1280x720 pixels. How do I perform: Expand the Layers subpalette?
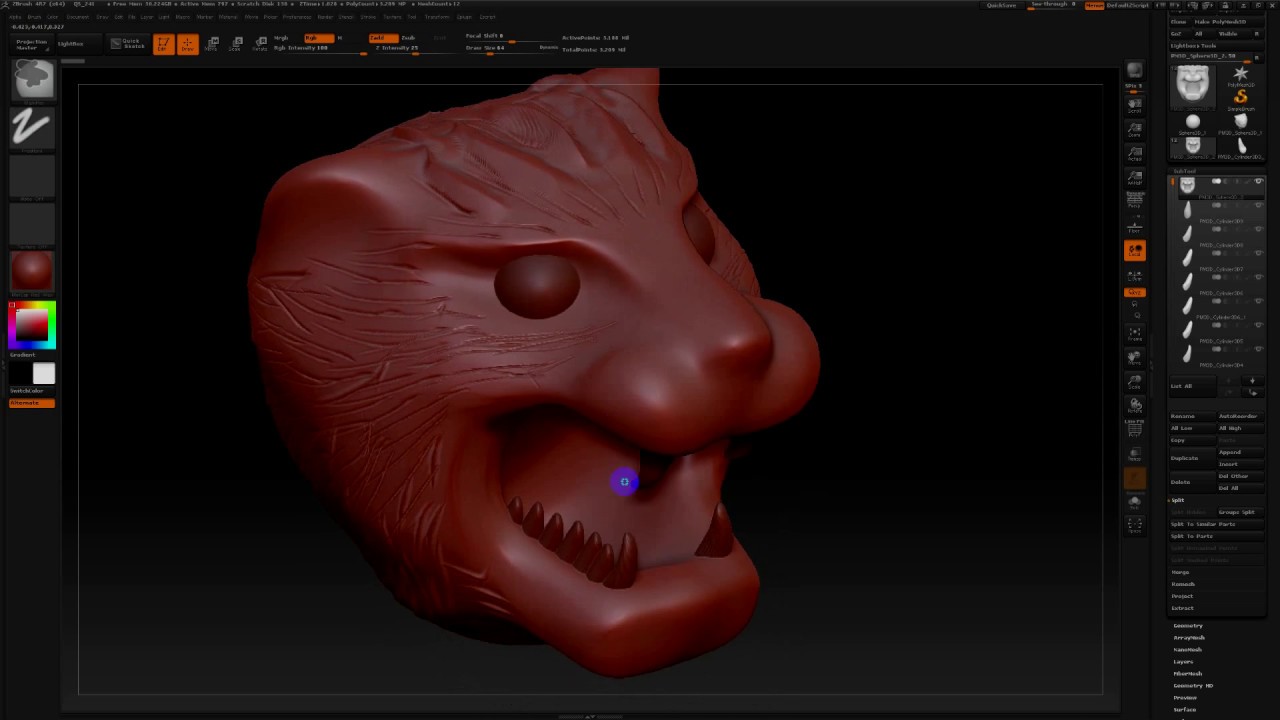(x=1183, y=662)
